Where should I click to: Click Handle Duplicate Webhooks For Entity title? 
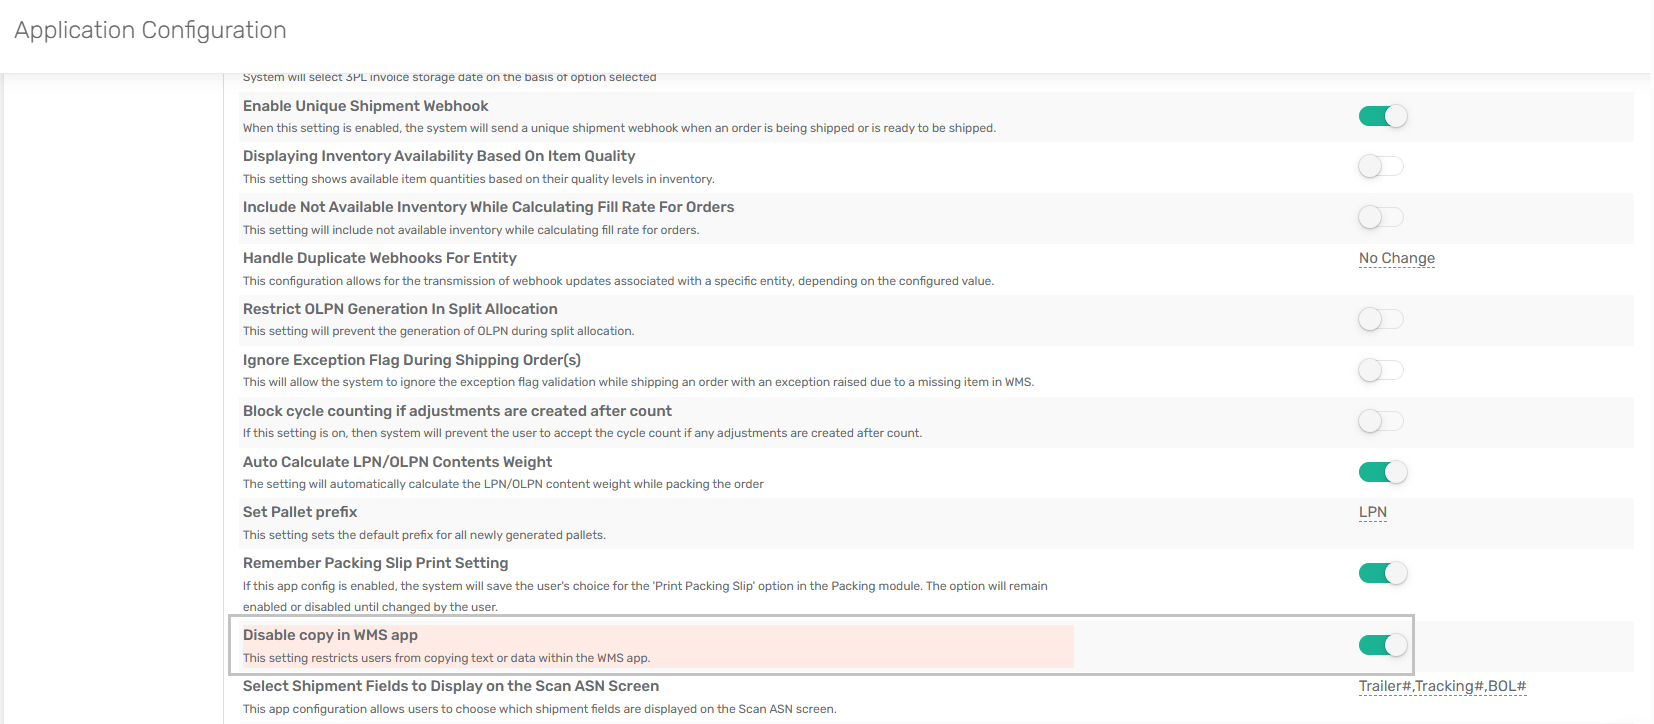pos(380,258)
